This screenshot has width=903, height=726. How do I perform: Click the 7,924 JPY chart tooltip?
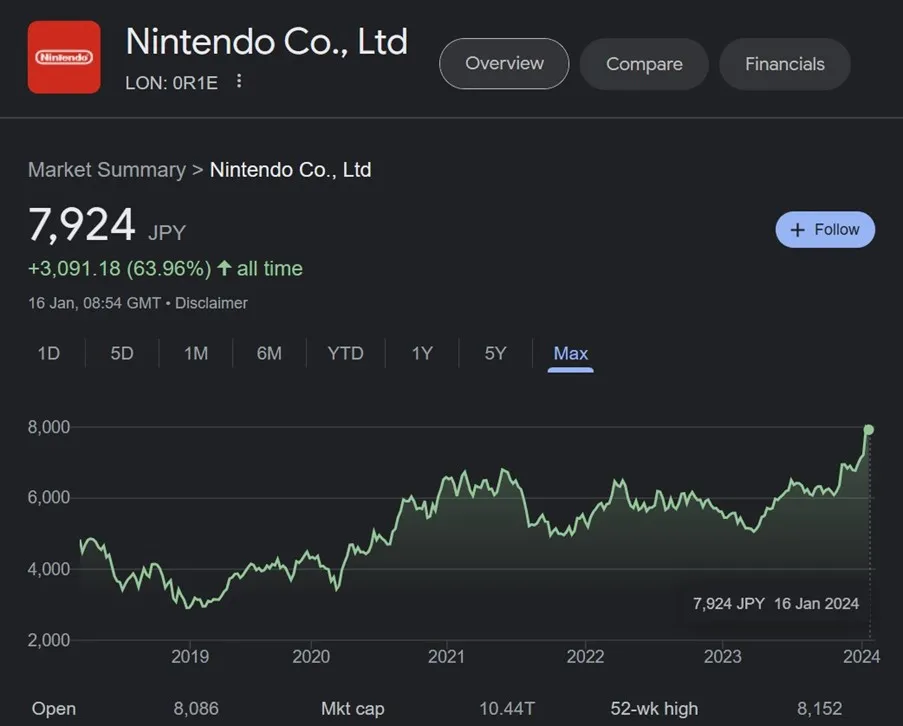(x=775, y=603)
